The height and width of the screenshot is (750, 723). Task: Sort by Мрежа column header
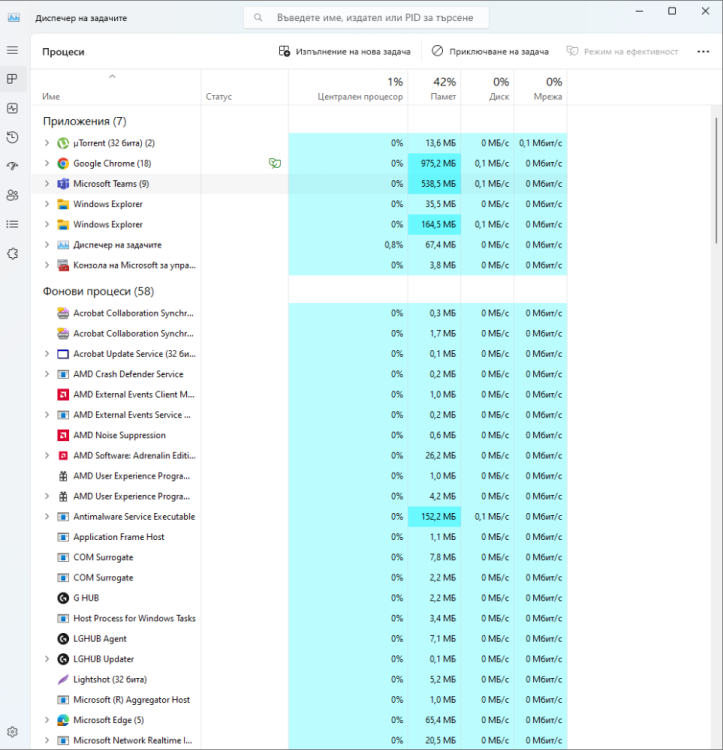[540, 88]
